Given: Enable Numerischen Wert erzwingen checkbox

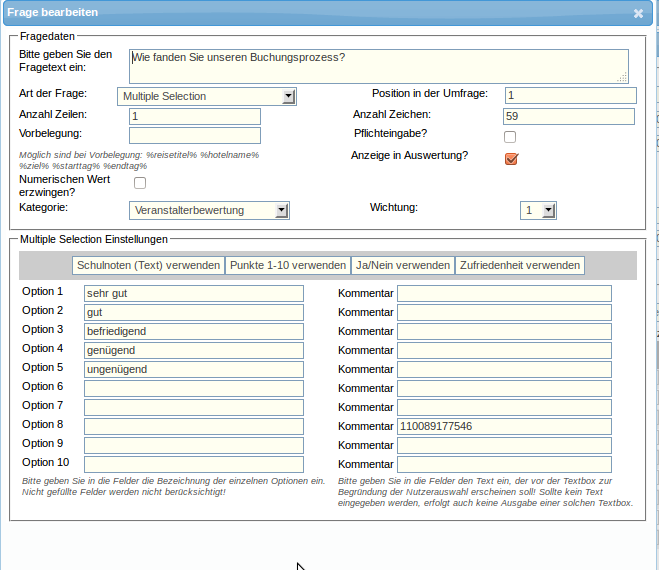Looking at the screenshot, I should click(140, 183).
